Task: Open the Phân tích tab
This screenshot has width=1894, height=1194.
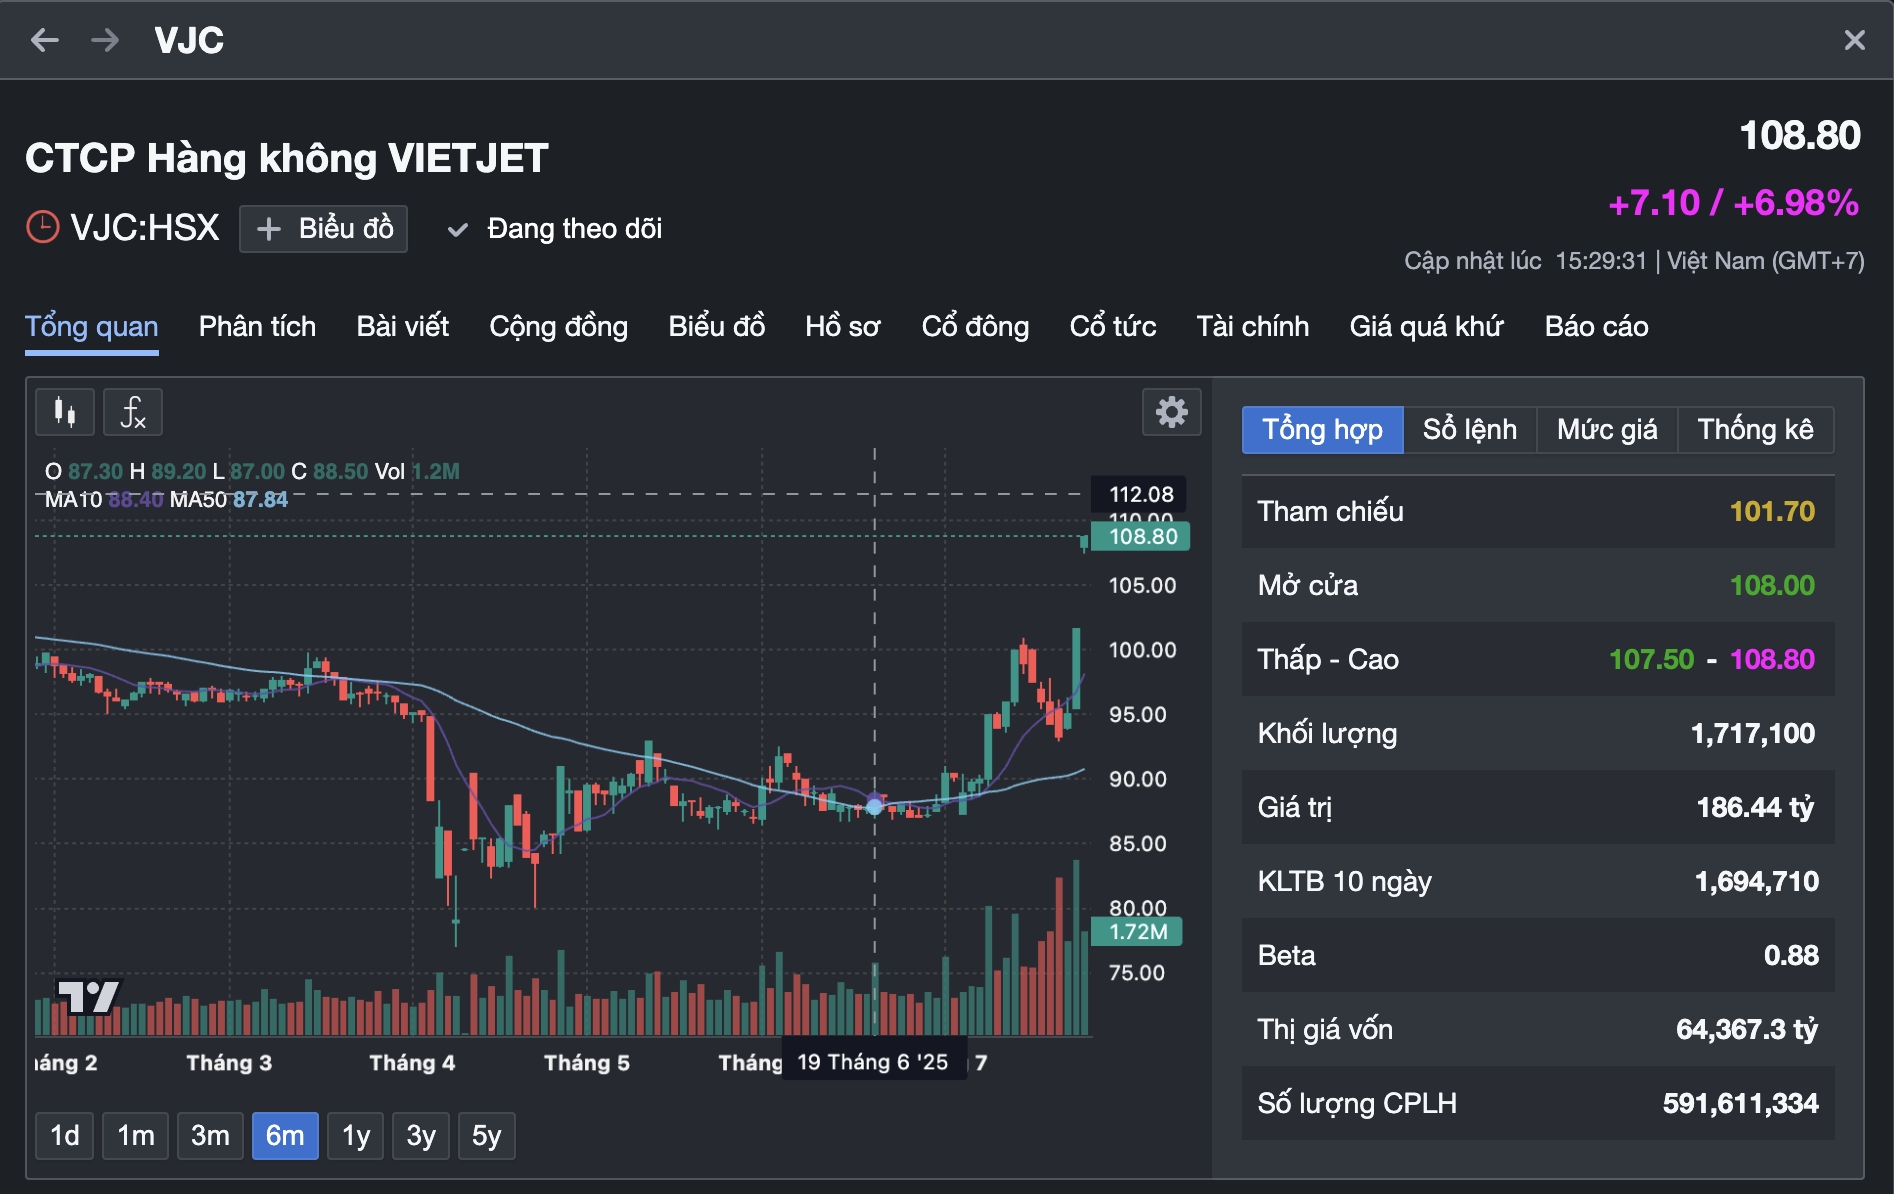Action: [x=257, y=326]
